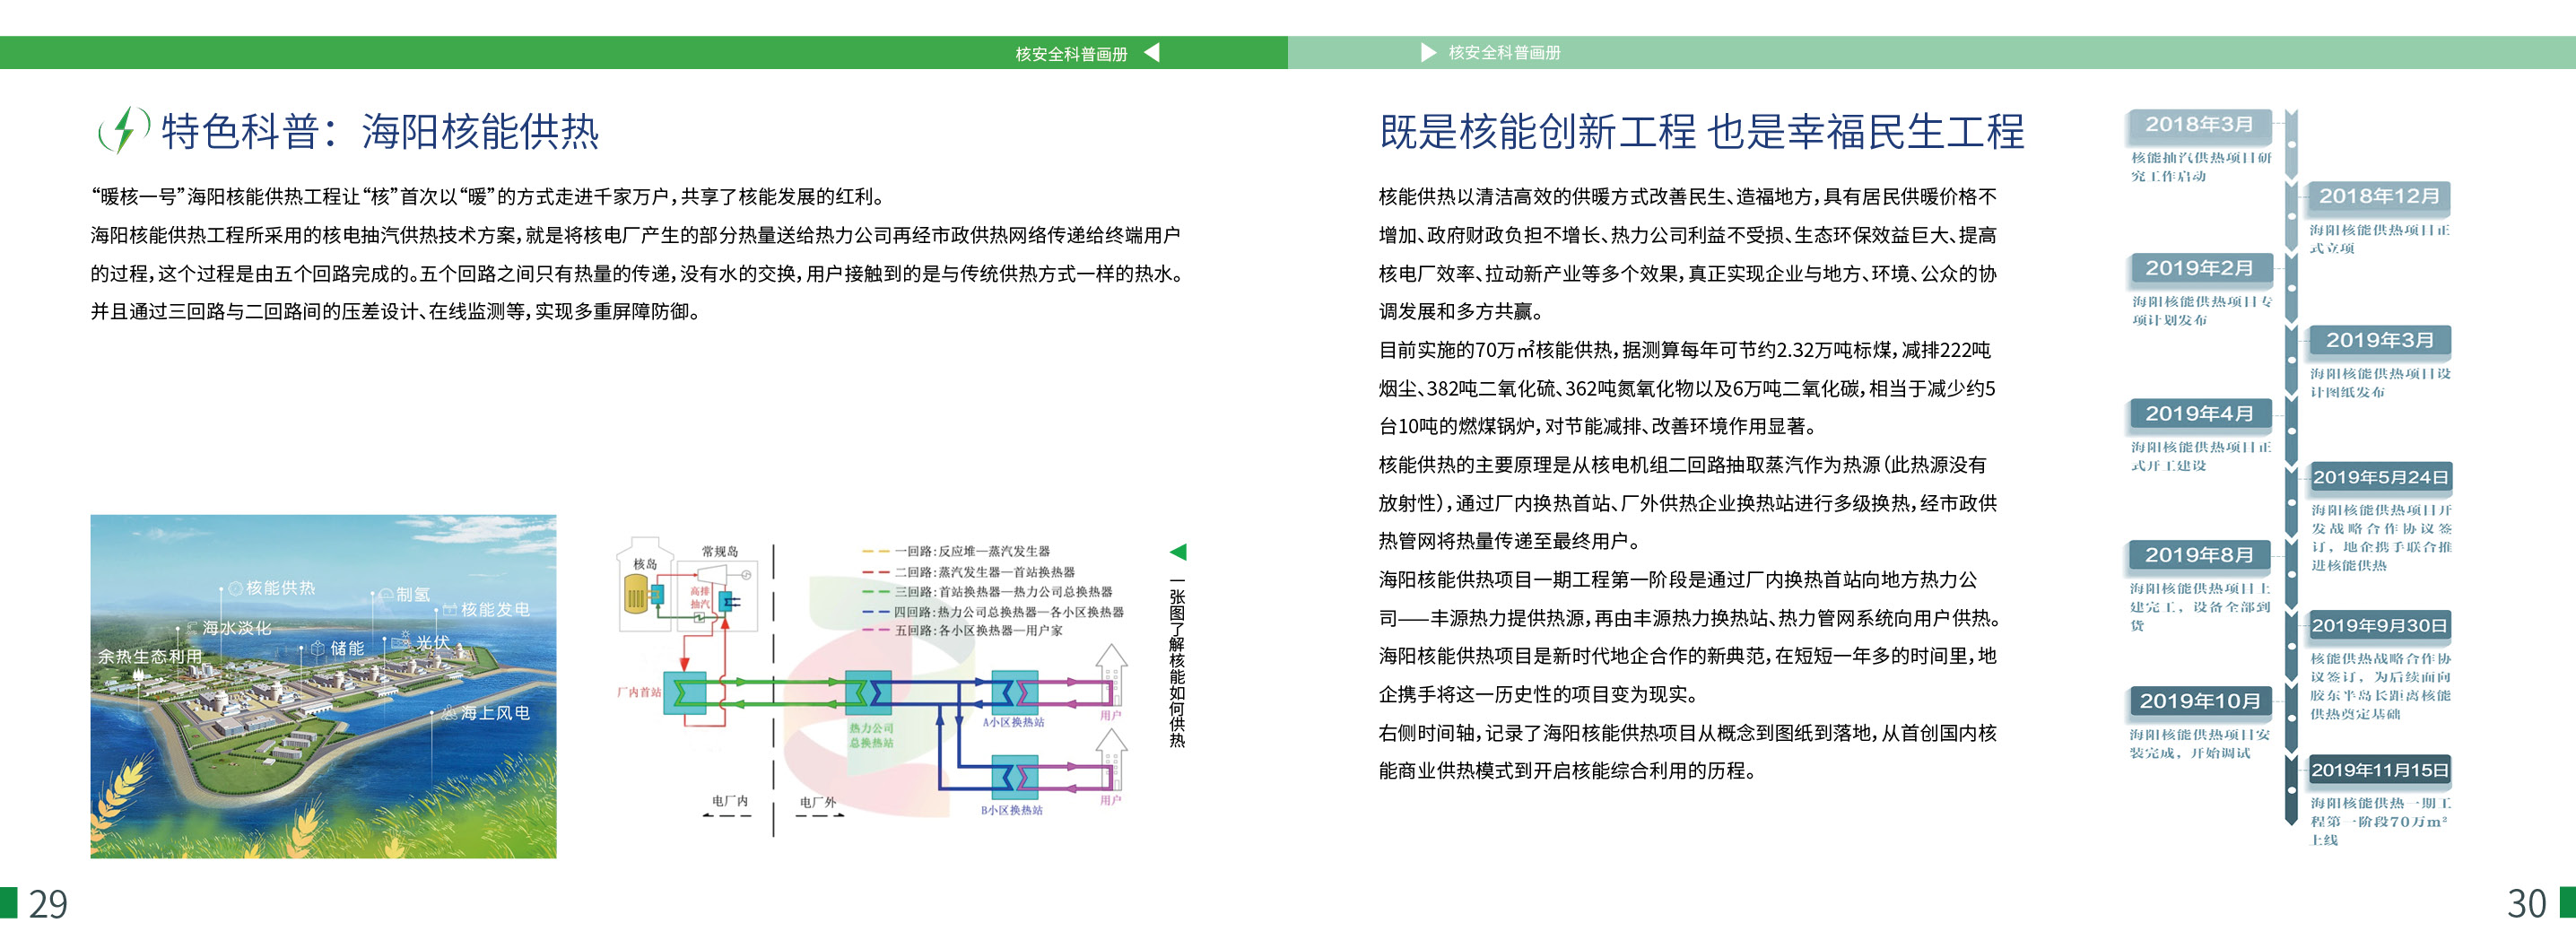Select the 2019年4月 timeline marker
Screen dimensions: 2576x949
2199,414
